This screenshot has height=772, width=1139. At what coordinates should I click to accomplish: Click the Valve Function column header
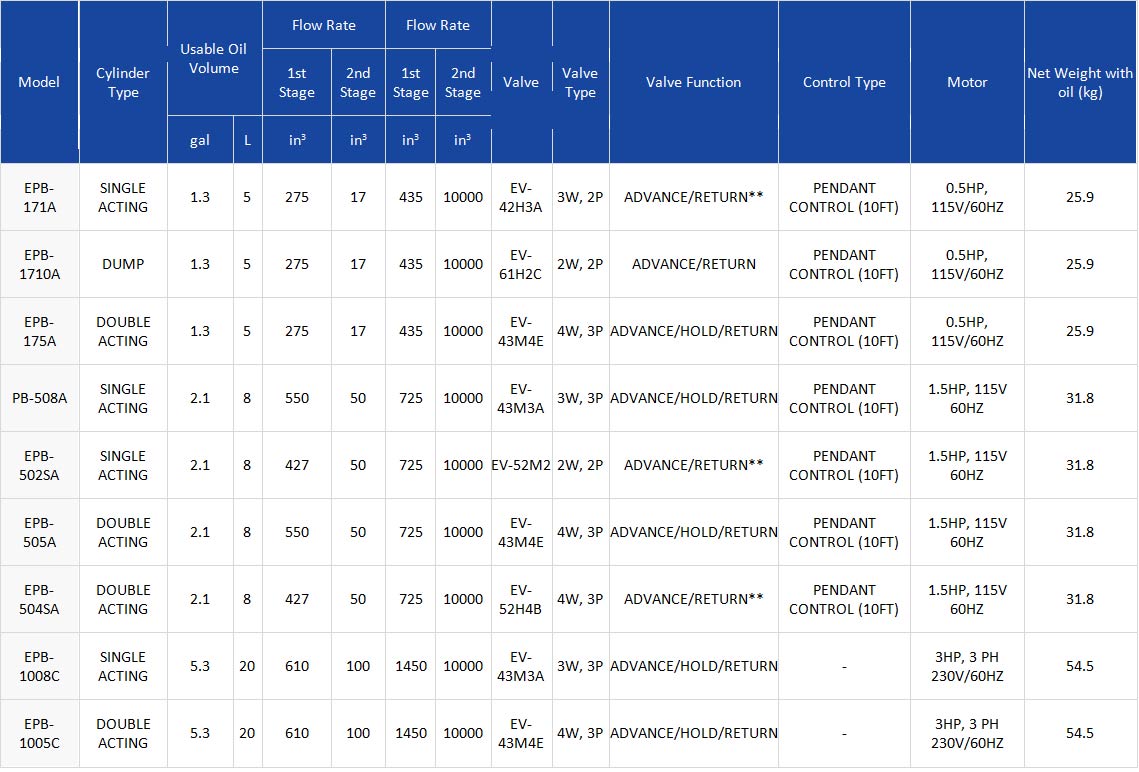[x=694, y=82]
